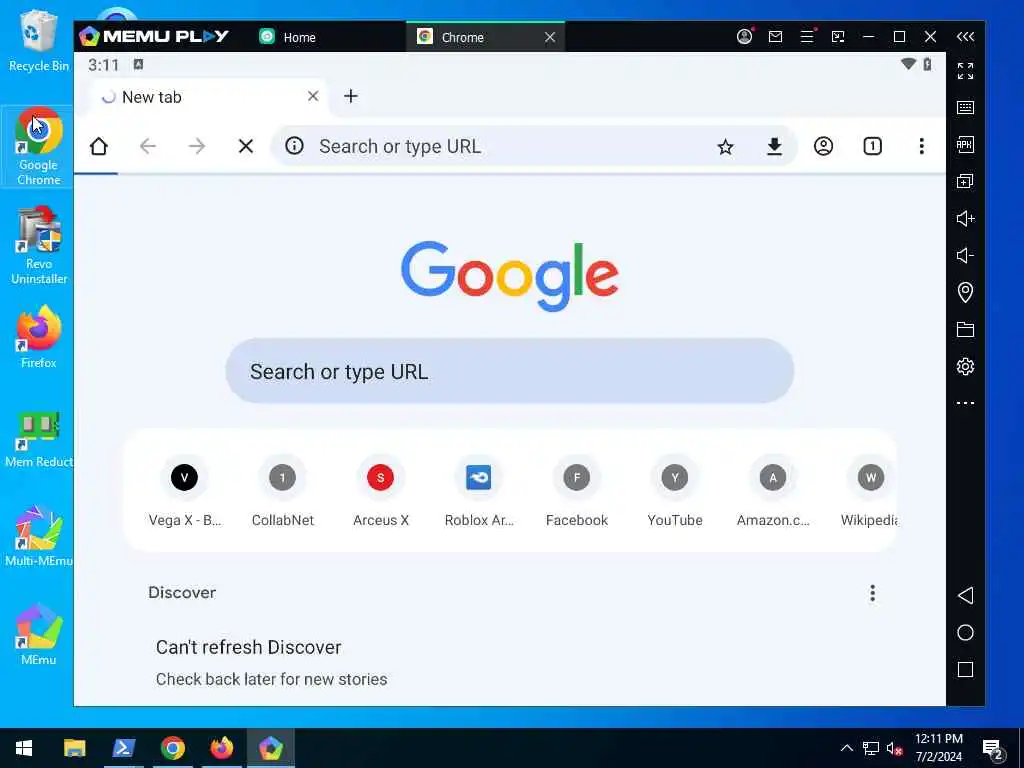
Task: Click the Google logo
Action: coord(509,276)
